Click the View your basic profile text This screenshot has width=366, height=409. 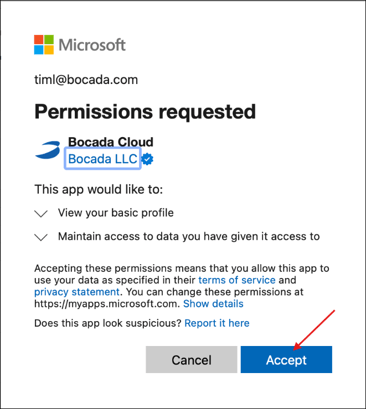click(116, 213)
